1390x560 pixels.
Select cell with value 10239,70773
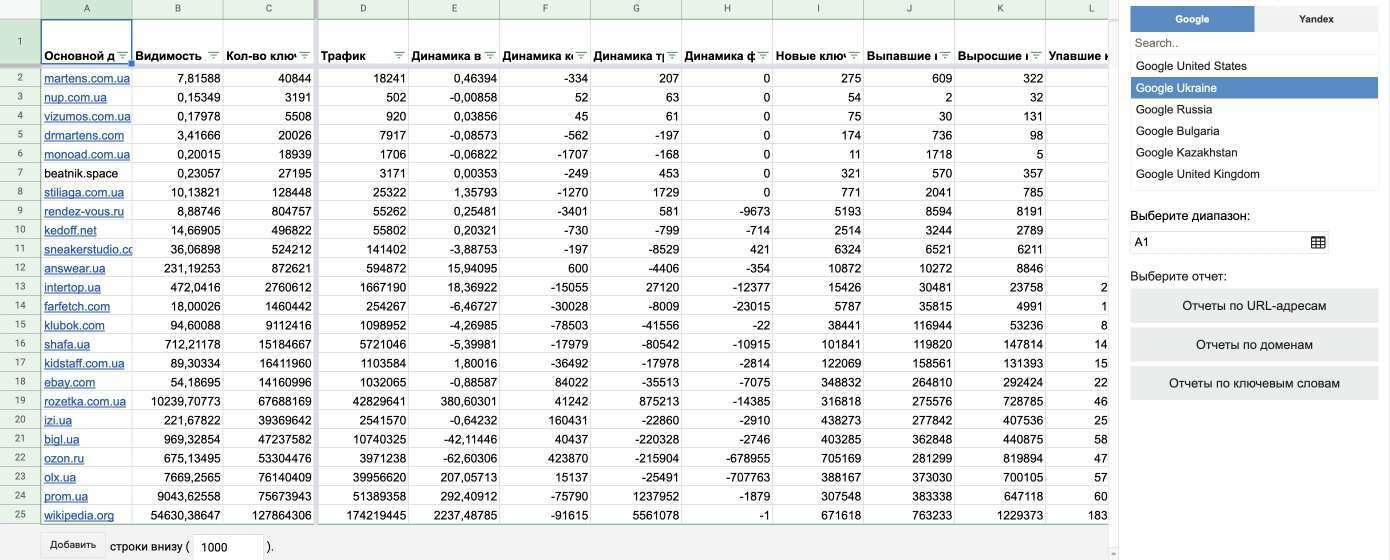[177, 401]
